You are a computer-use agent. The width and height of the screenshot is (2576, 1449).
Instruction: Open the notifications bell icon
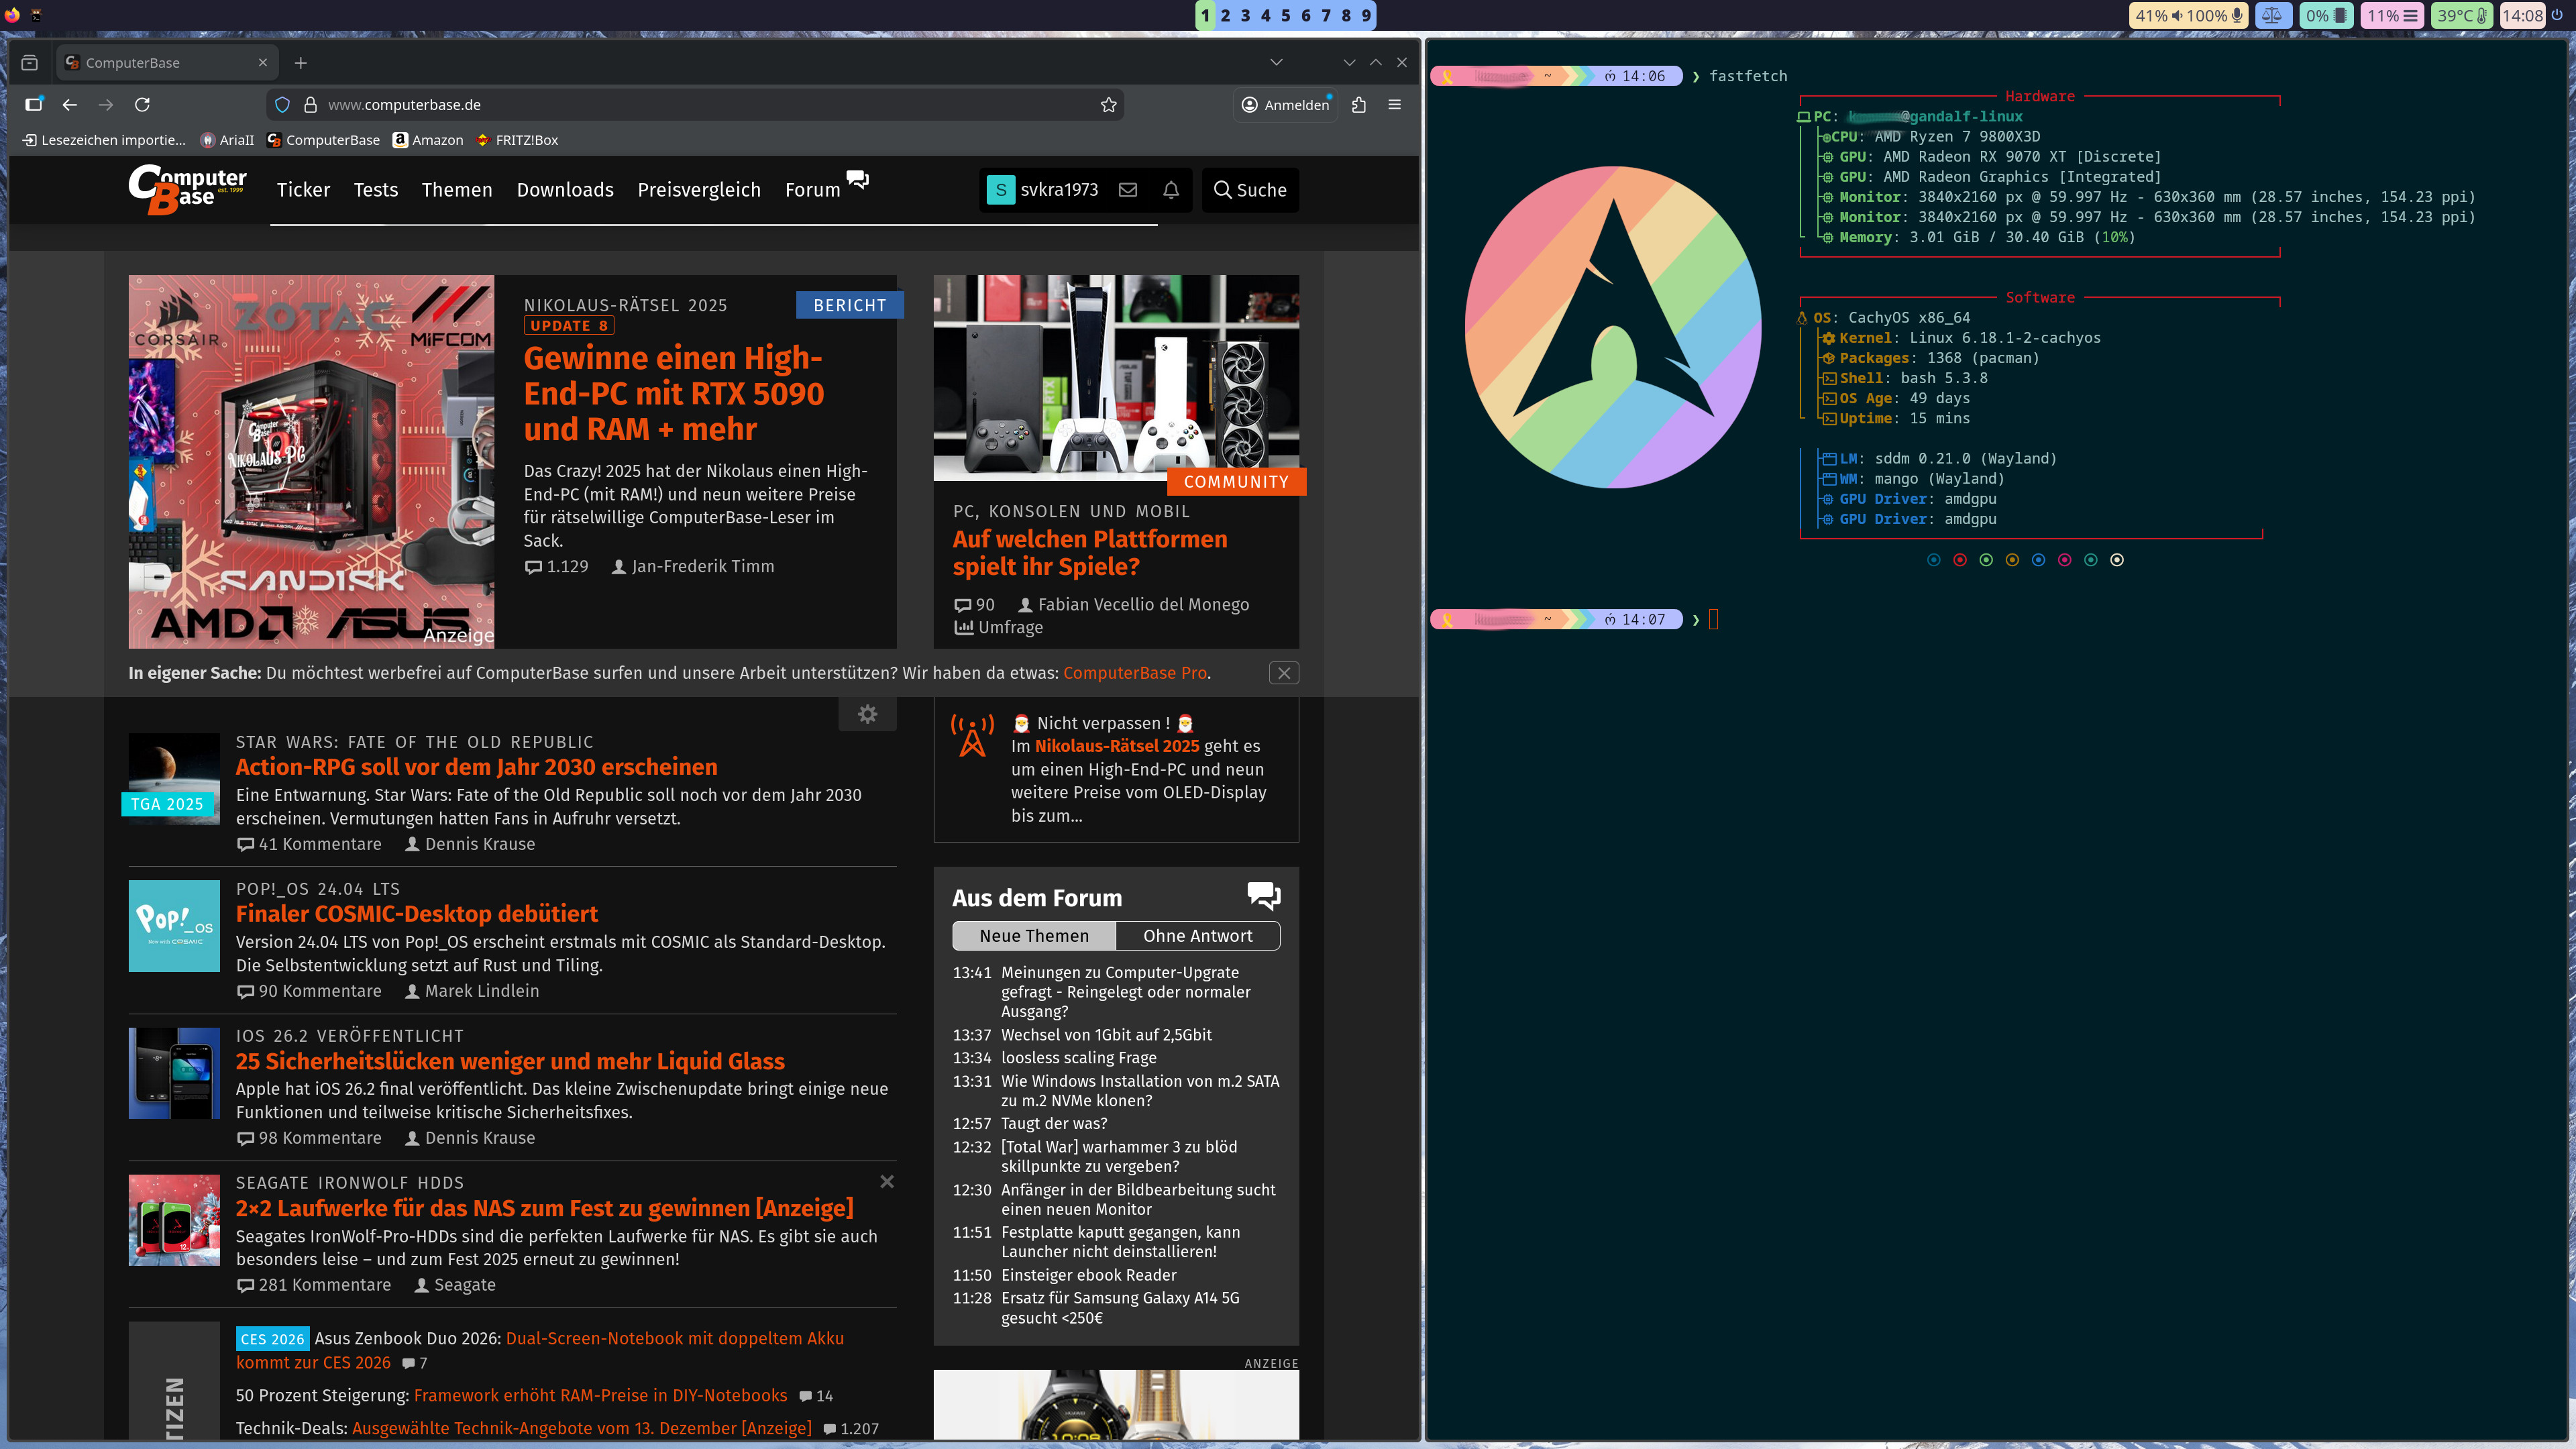point(1171,190)
